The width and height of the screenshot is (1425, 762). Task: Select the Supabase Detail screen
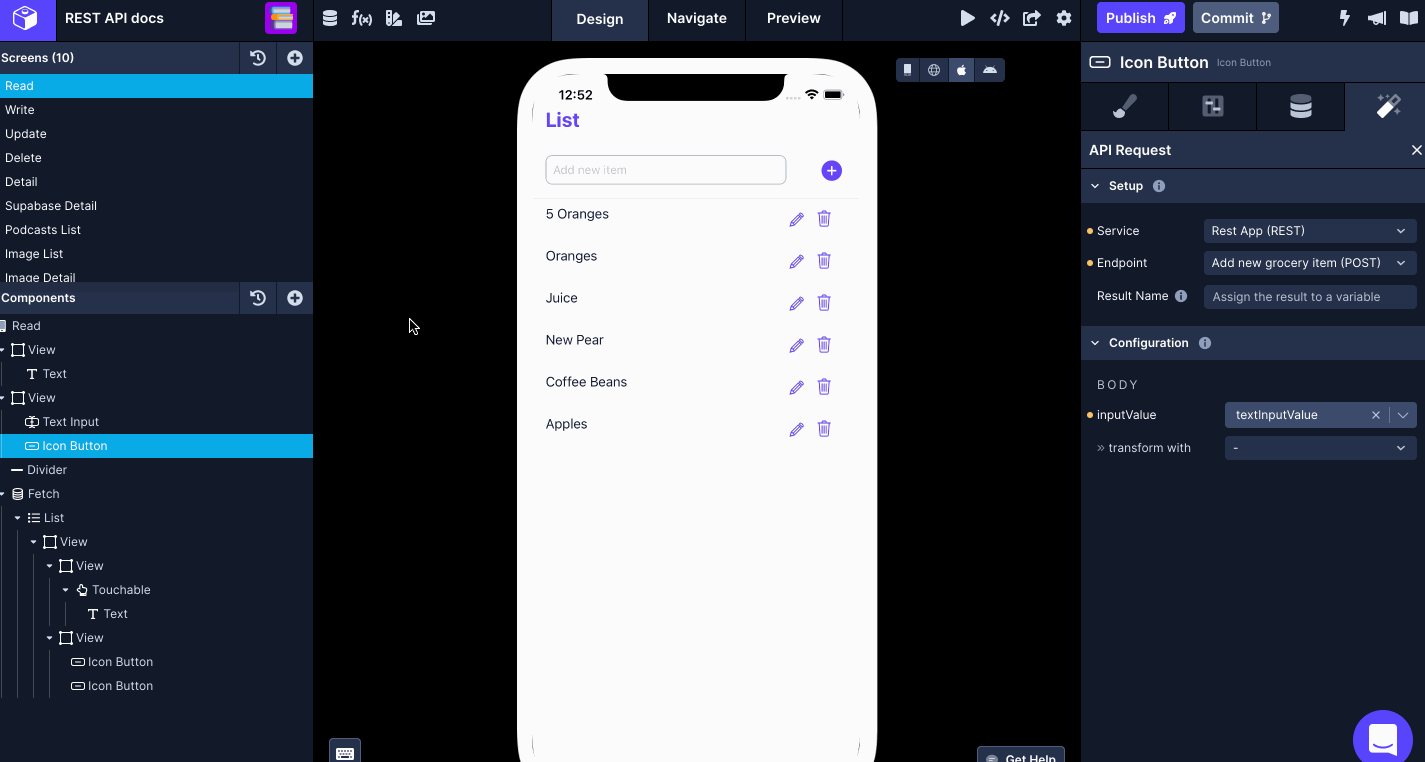click(x=156, y=206)
